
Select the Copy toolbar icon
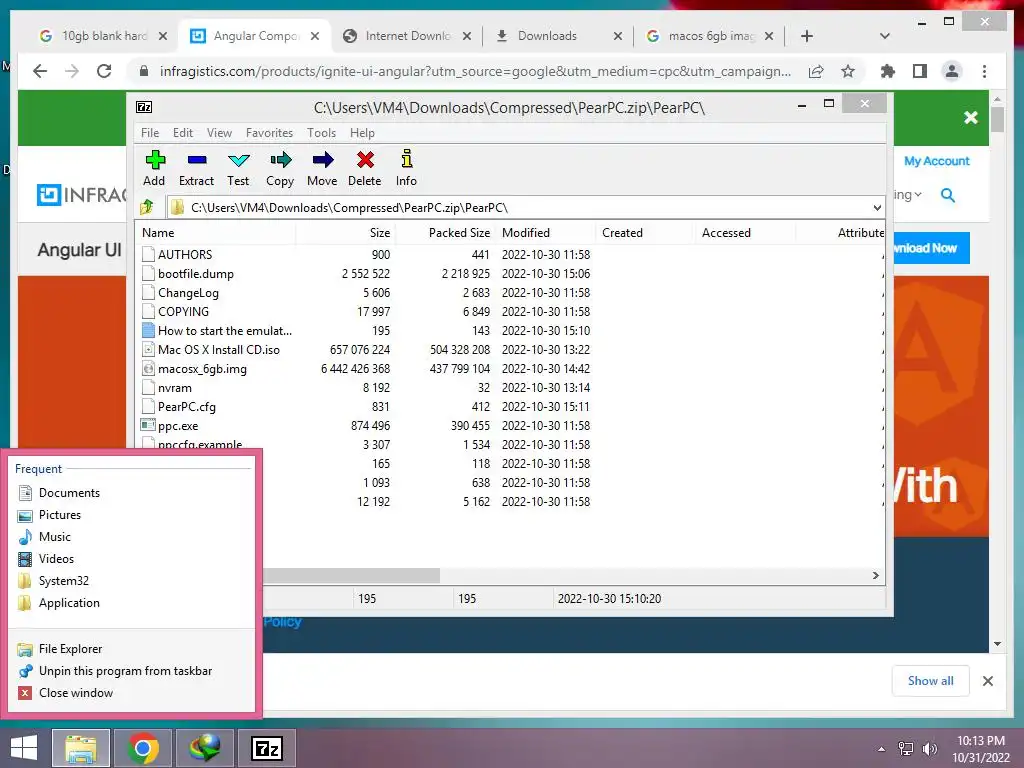(280, 168)
